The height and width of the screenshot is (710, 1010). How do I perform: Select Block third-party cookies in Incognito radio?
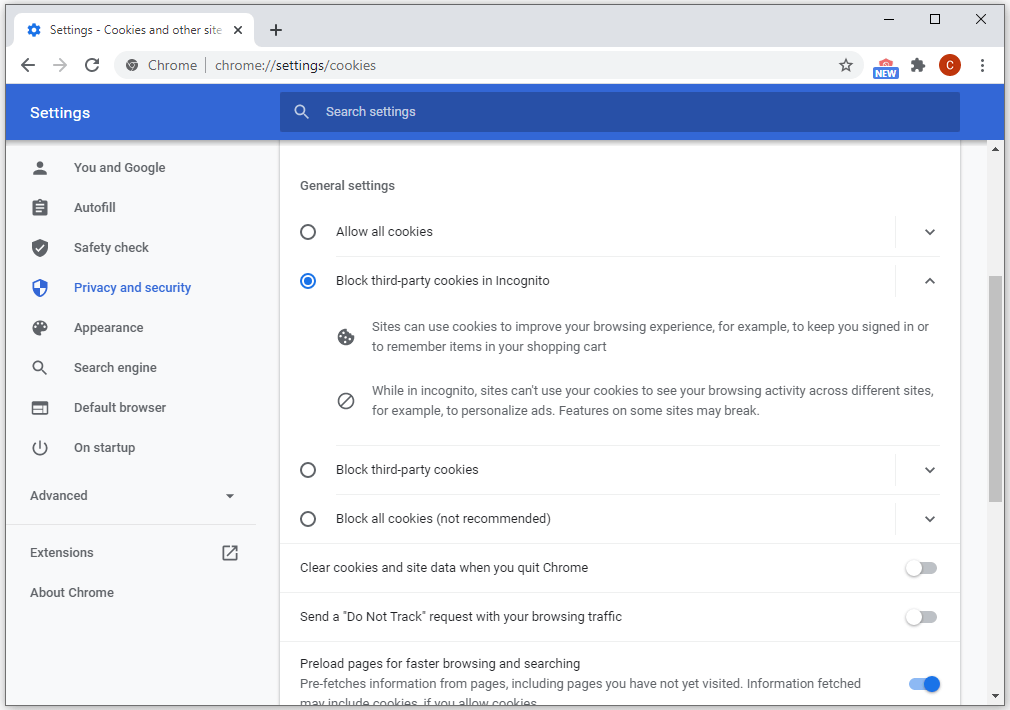point(308,281)
